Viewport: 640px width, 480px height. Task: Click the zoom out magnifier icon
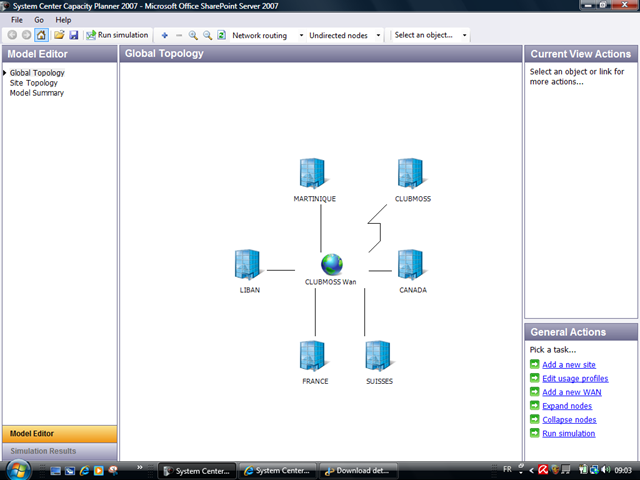pyautogui.click(x=207, y=36)
